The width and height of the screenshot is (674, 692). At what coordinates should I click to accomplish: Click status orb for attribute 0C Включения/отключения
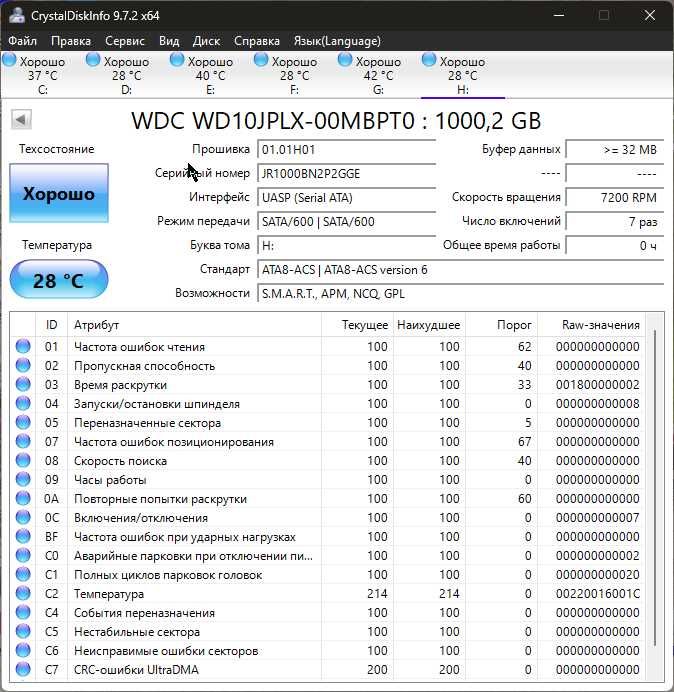(23, 517)
